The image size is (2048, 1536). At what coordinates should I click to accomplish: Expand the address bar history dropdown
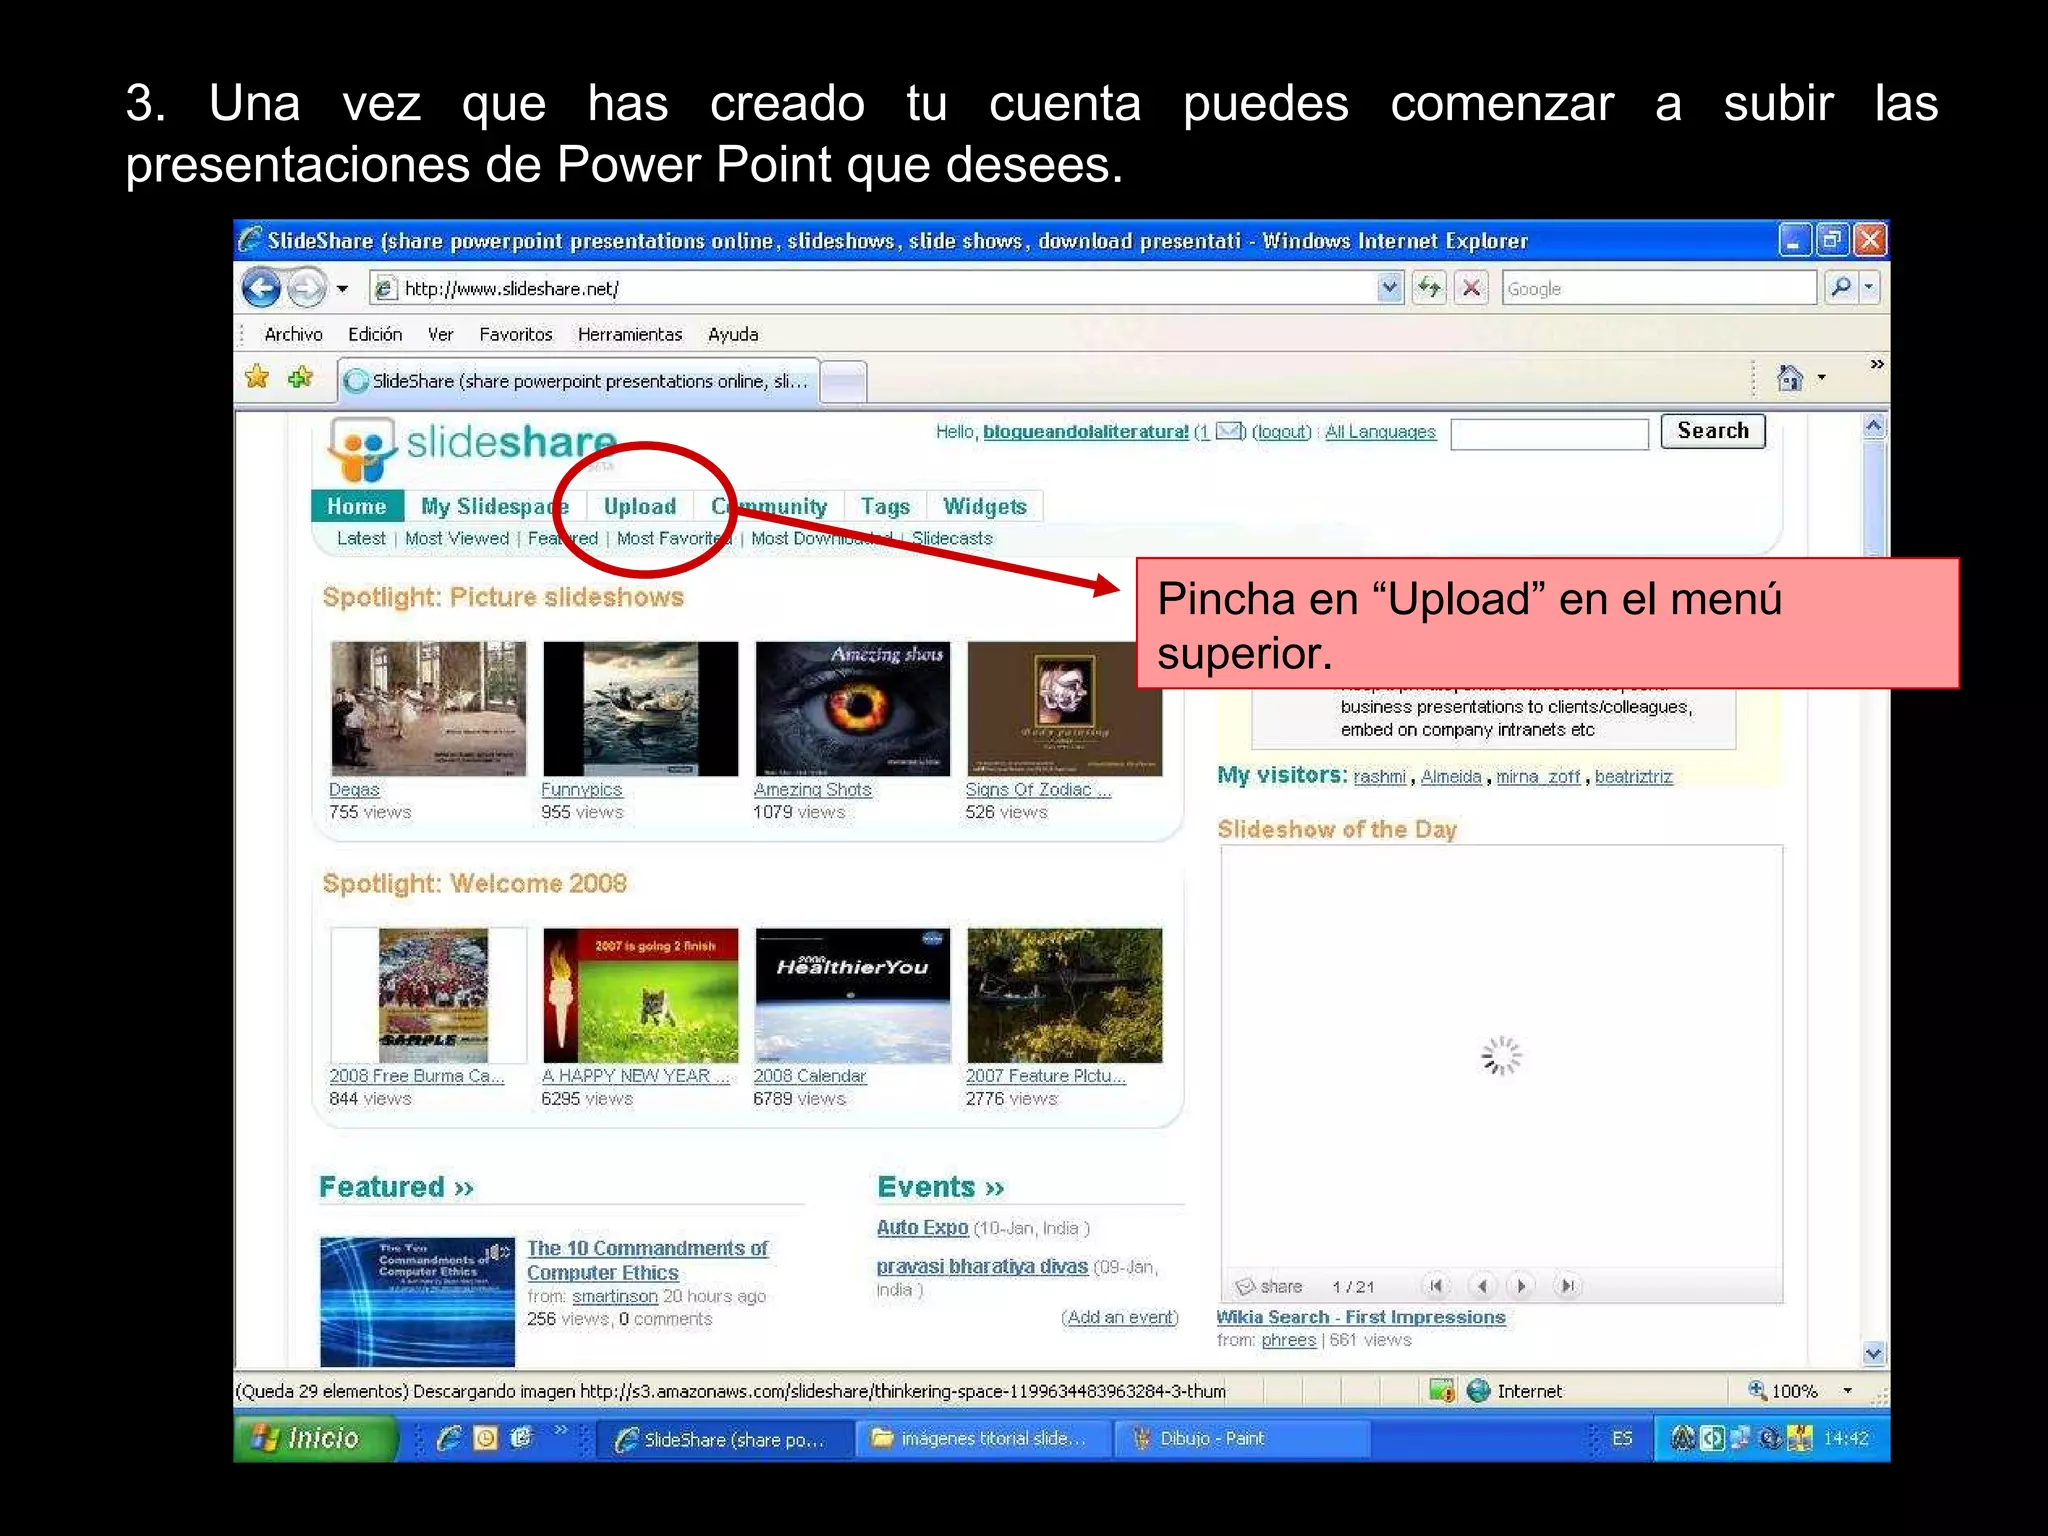[1390, 288]
